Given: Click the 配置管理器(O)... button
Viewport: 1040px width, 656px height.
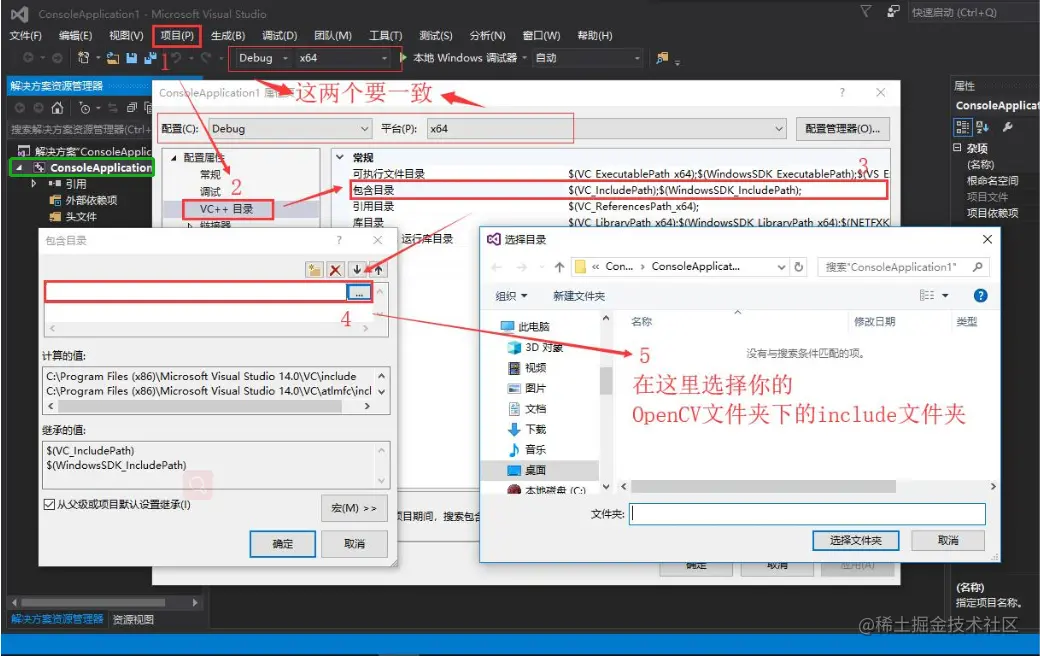Looking at the screenshot, I should (x=842, y=129).
